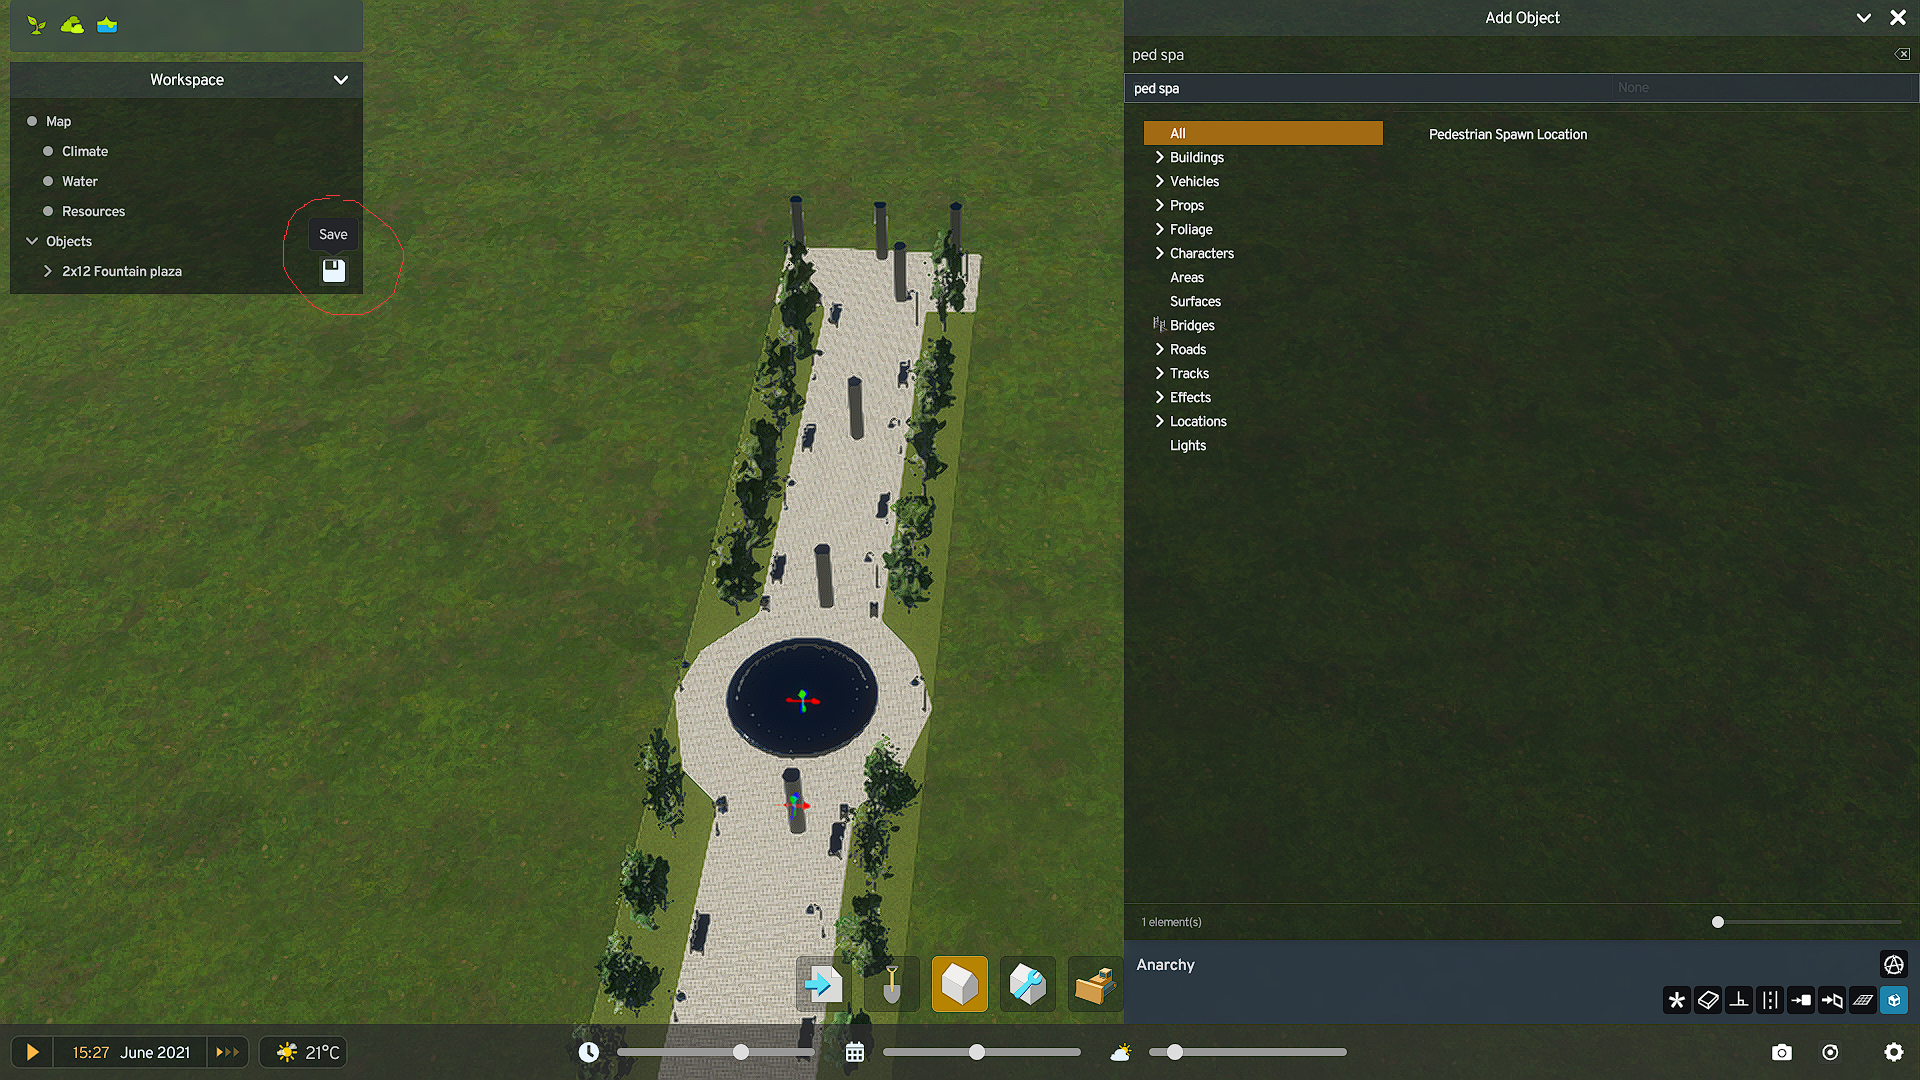Select the bulldozer demolish tool

1095,984
